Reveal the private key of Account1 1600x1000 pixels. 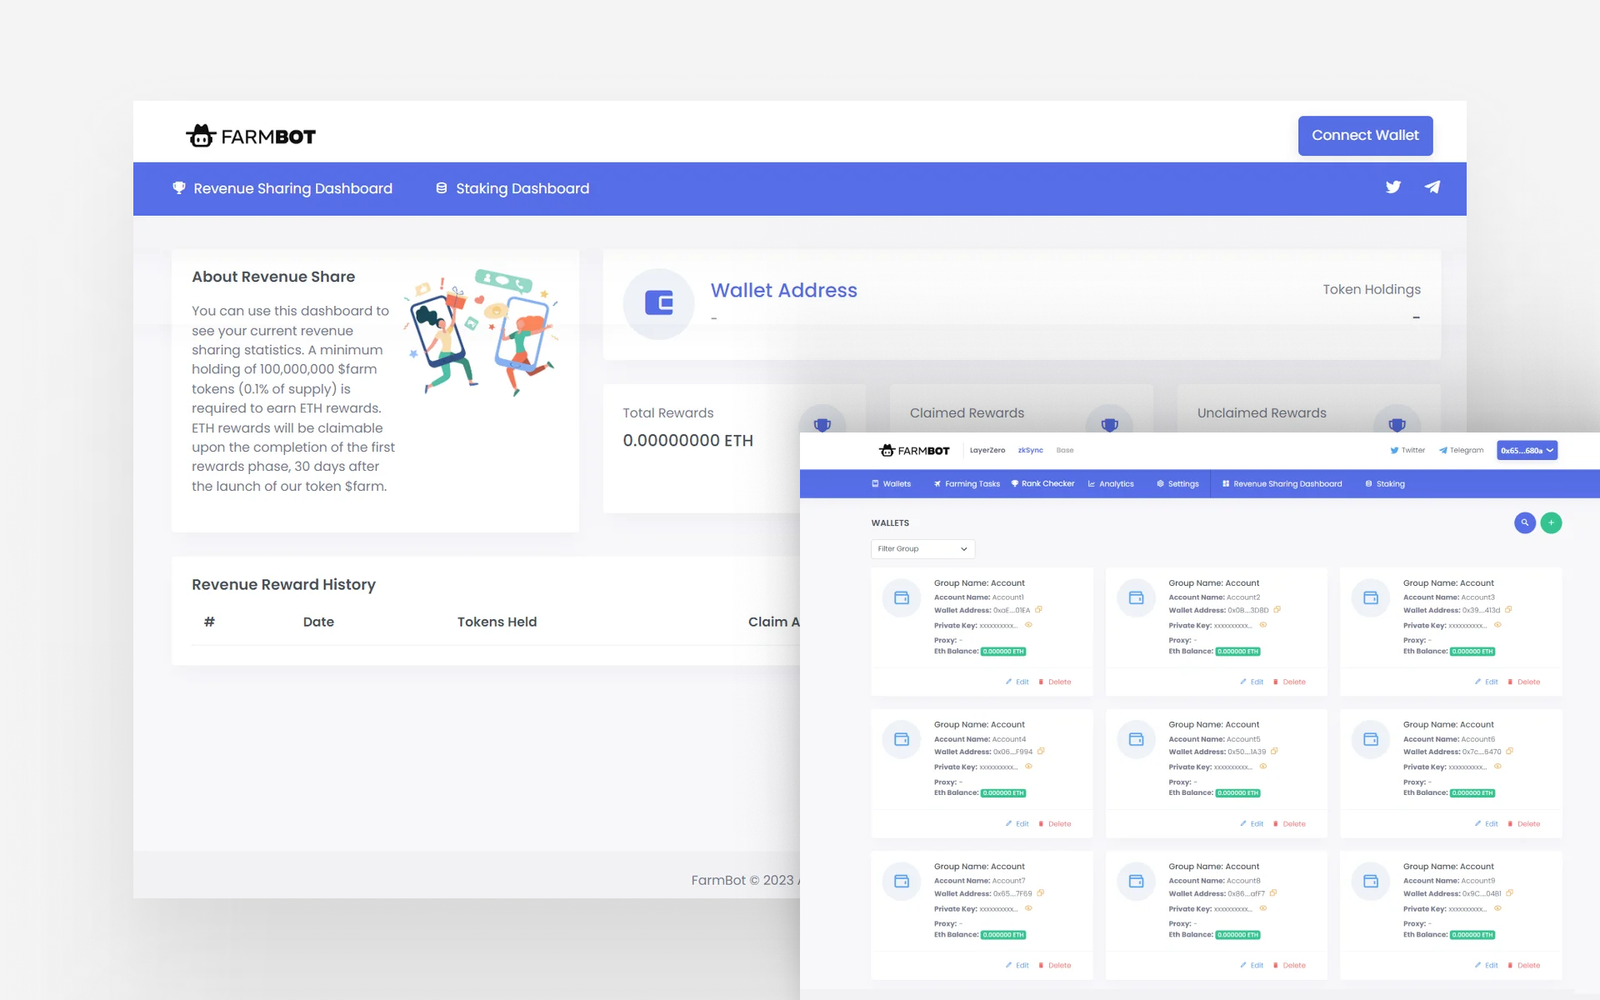(x=1028, y=625)
